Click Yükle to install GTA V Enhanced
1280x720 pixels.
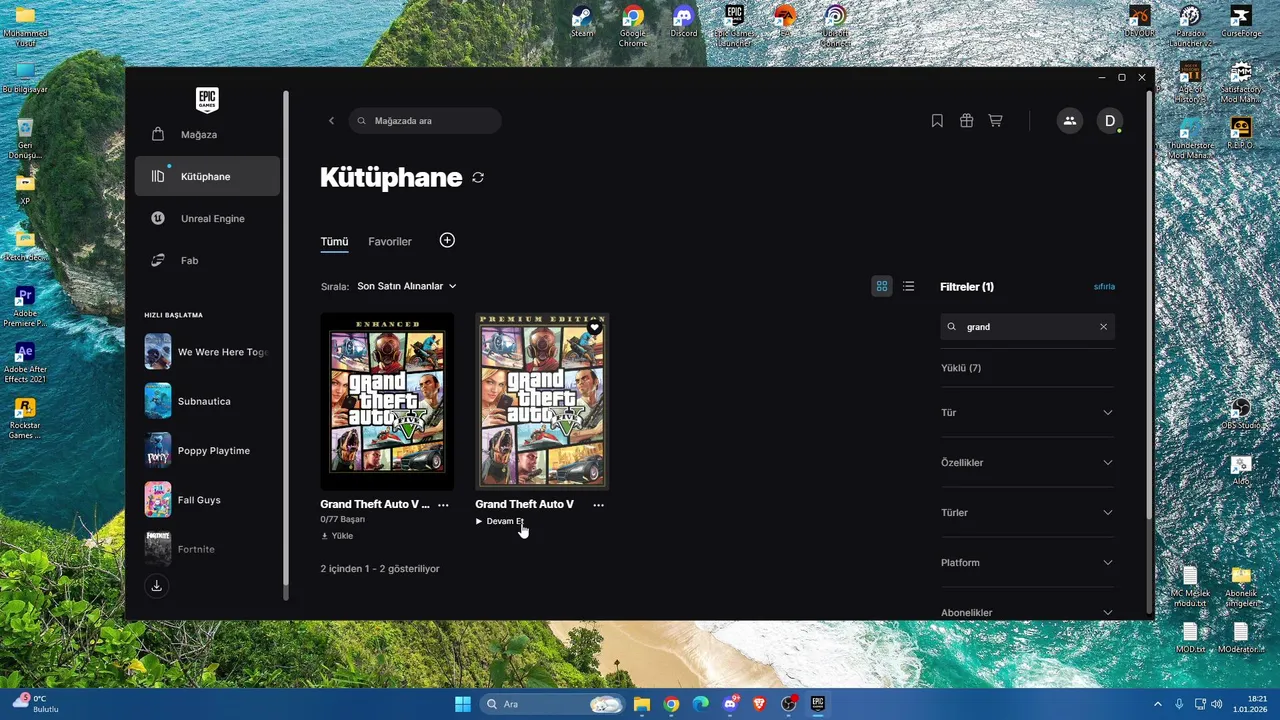(x=337, y=536)
